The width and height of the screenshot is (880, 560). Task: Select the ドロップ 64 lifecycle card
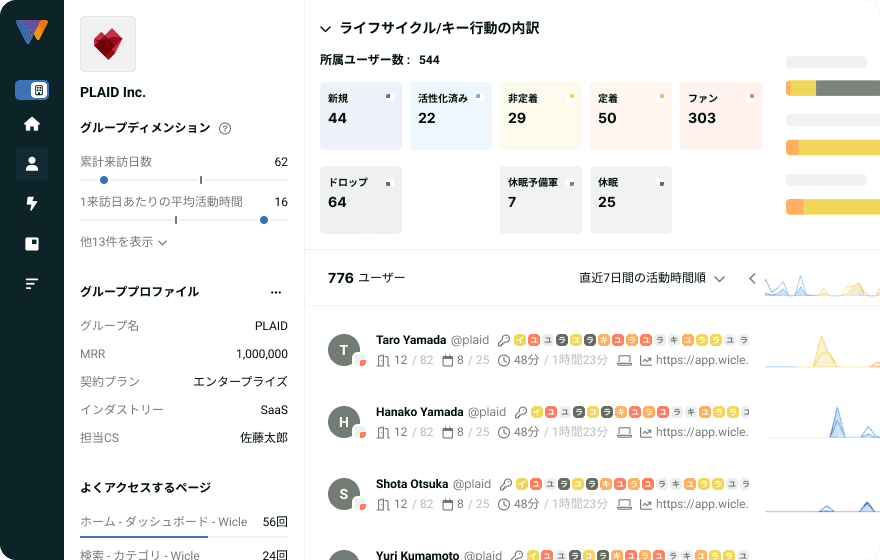pos(361,200)
